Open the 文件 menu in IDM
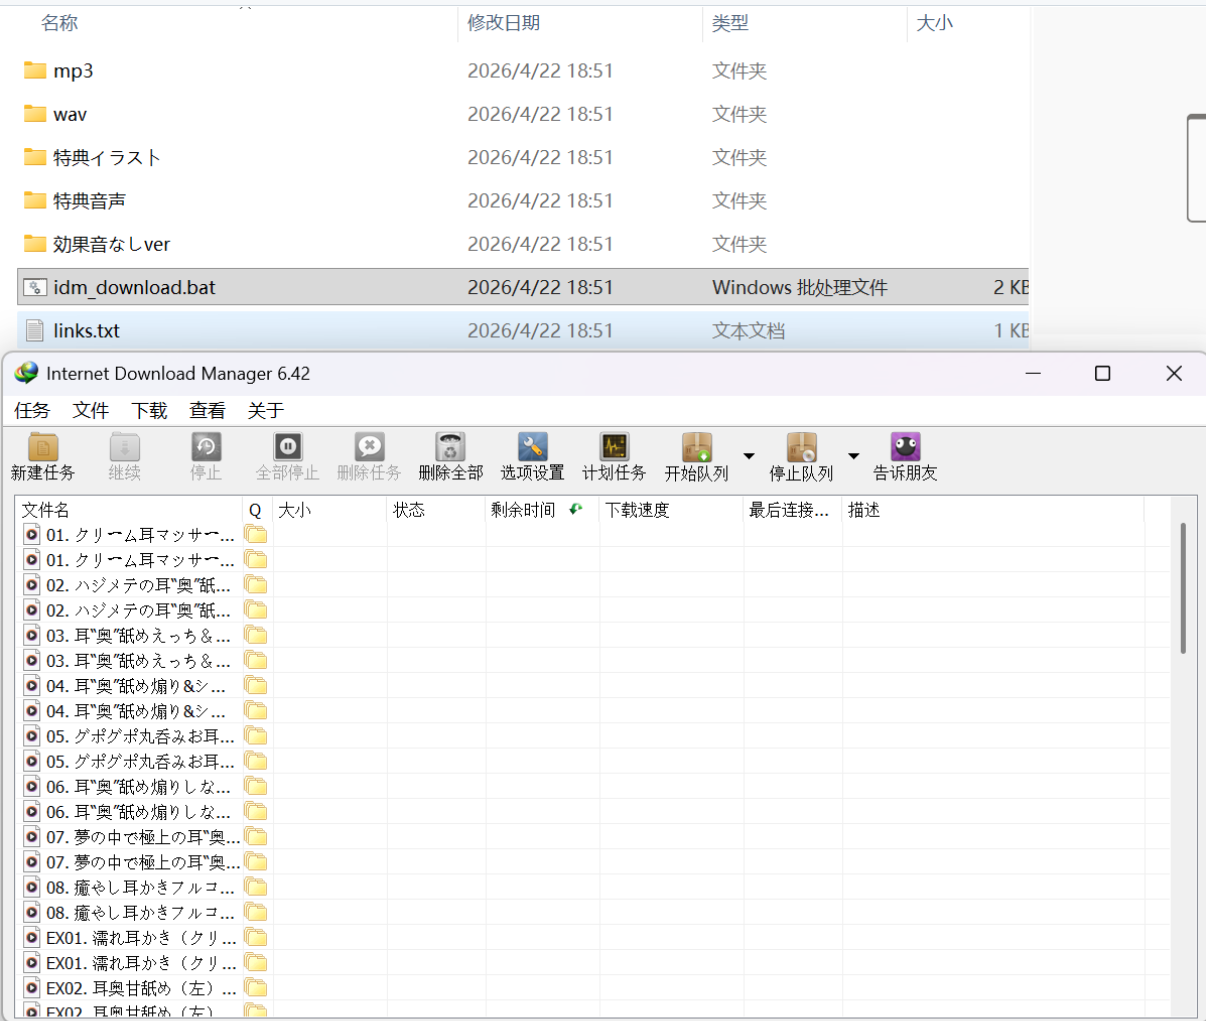 [x=91, y=410]
